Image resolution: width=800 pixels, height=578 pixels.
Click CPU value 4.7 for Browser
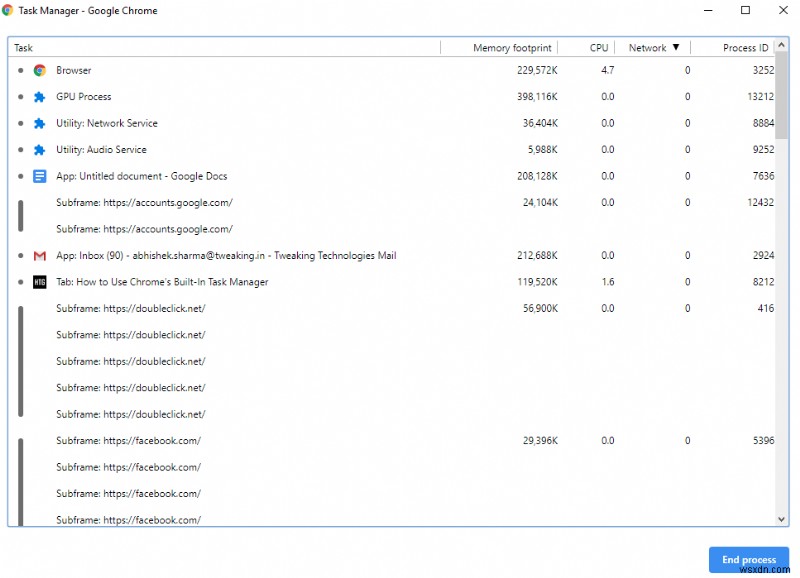point(608,70)
